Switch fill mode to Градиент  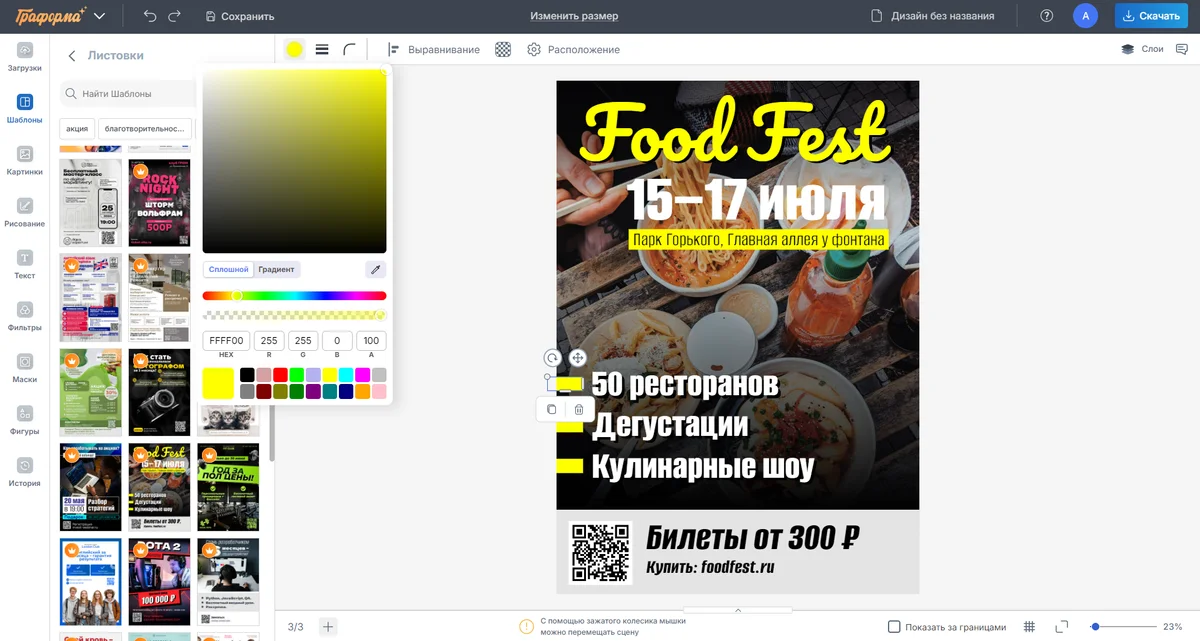click(277, 269)
